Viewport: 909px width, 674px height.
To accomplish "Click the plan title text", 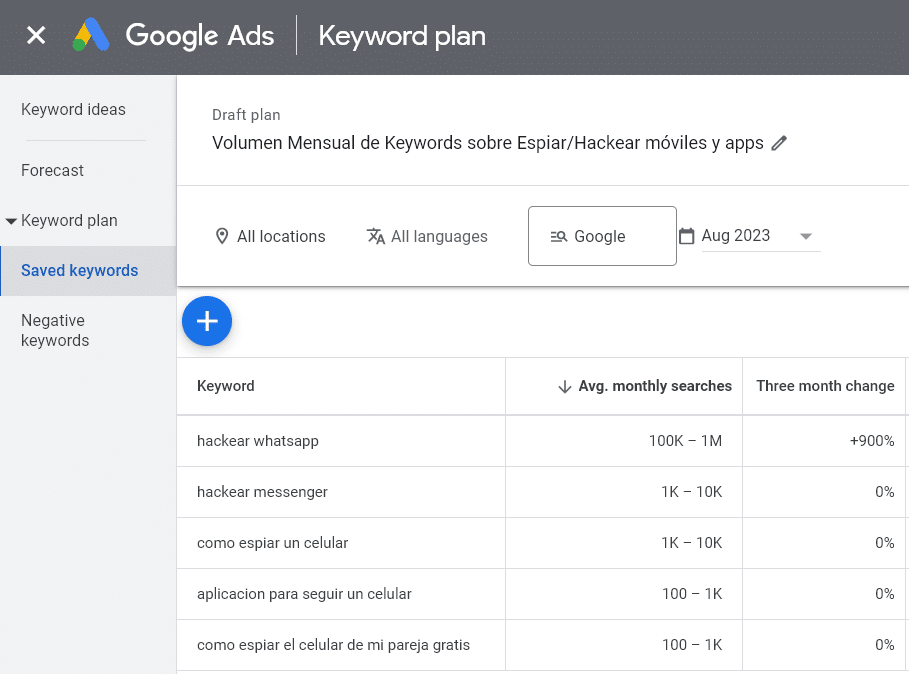I will [x=488, y=143].
